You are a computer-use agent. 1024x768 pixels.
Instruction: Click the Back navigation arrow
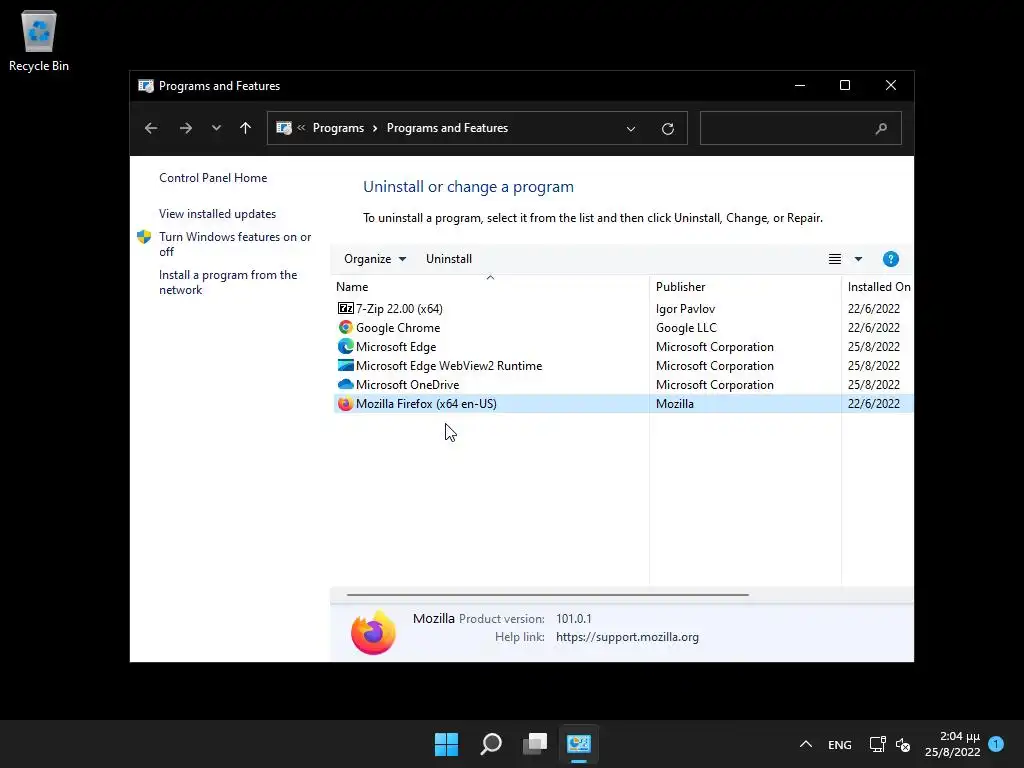point(151,129)
